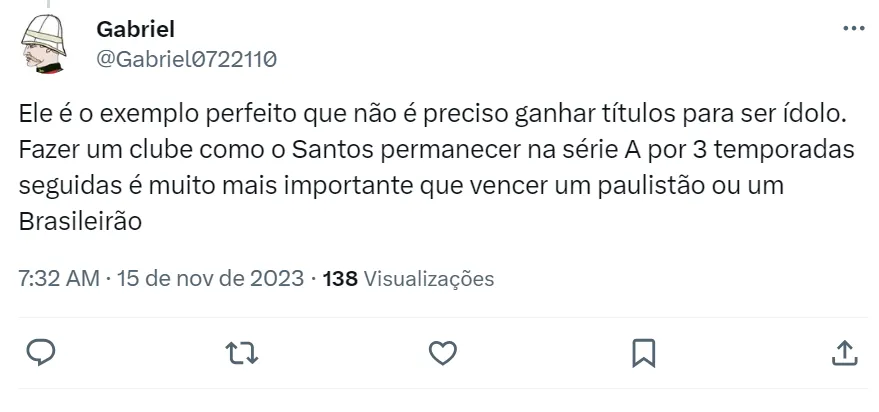Screen dimensions: 879x412
Task: Click the reply speech bubble icon
Action: click(39, 352)
